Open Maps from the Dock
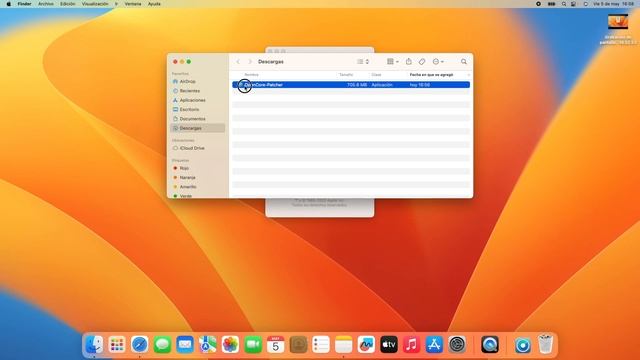640x360 pixels. (x=208, y=345)
